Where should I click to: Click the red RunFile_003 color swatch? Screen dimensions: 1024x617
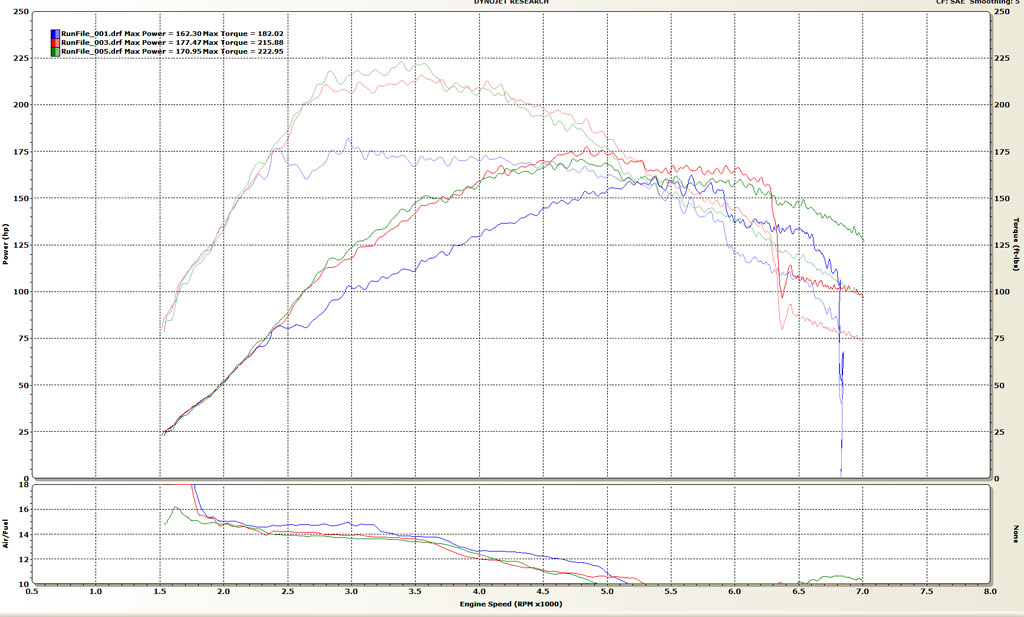(55, 43)
